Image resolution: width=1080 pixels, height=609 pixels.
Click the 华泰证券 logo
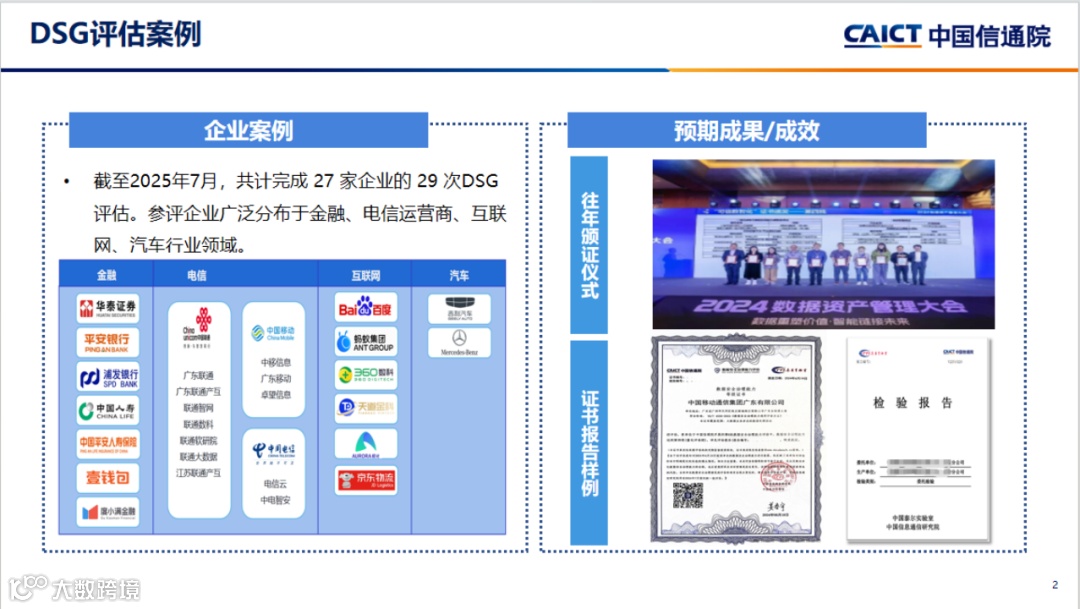(107, 308)
